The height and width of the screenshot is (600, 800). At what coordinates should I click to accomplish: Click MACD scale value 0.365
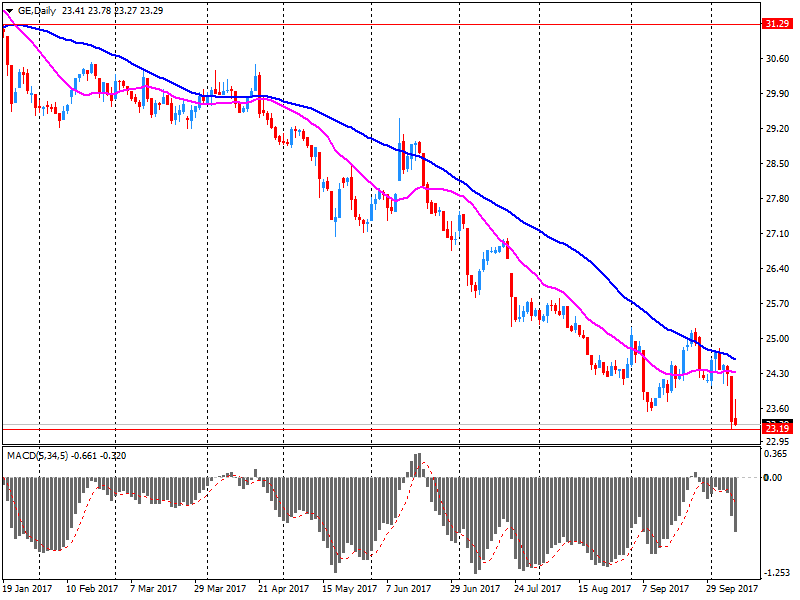click(x=777, y=454)
